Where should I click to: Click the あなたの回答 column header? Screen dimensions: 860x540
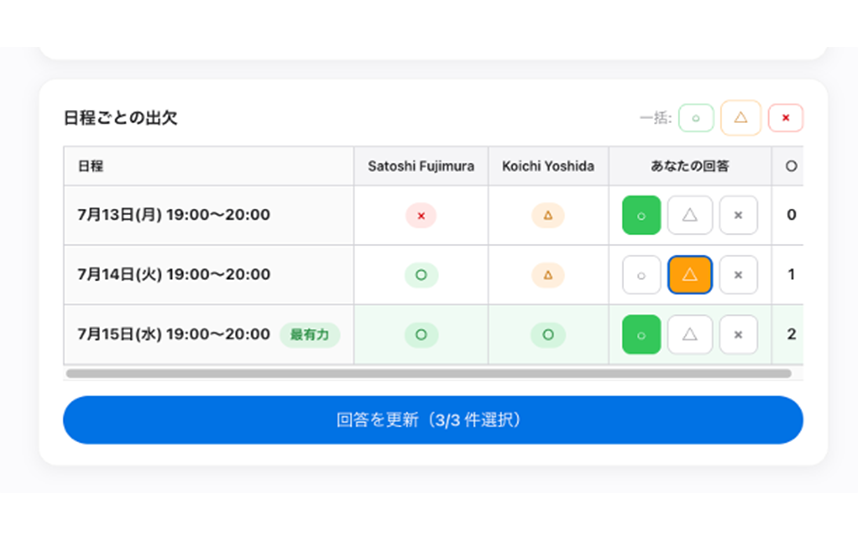click(x=689, y=166)
